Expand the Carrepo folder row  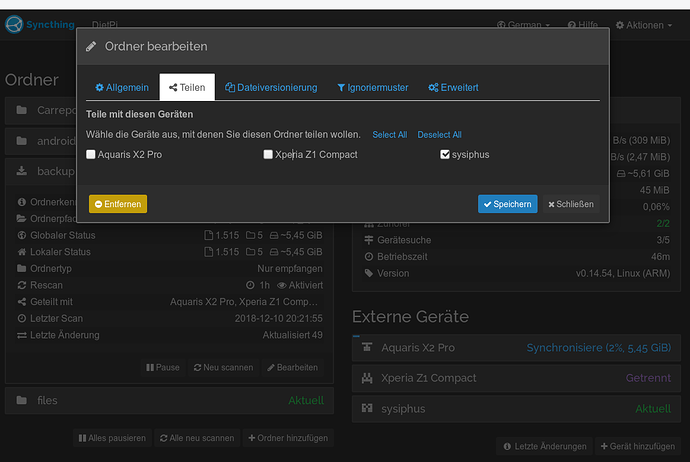(x=40, y=110)
